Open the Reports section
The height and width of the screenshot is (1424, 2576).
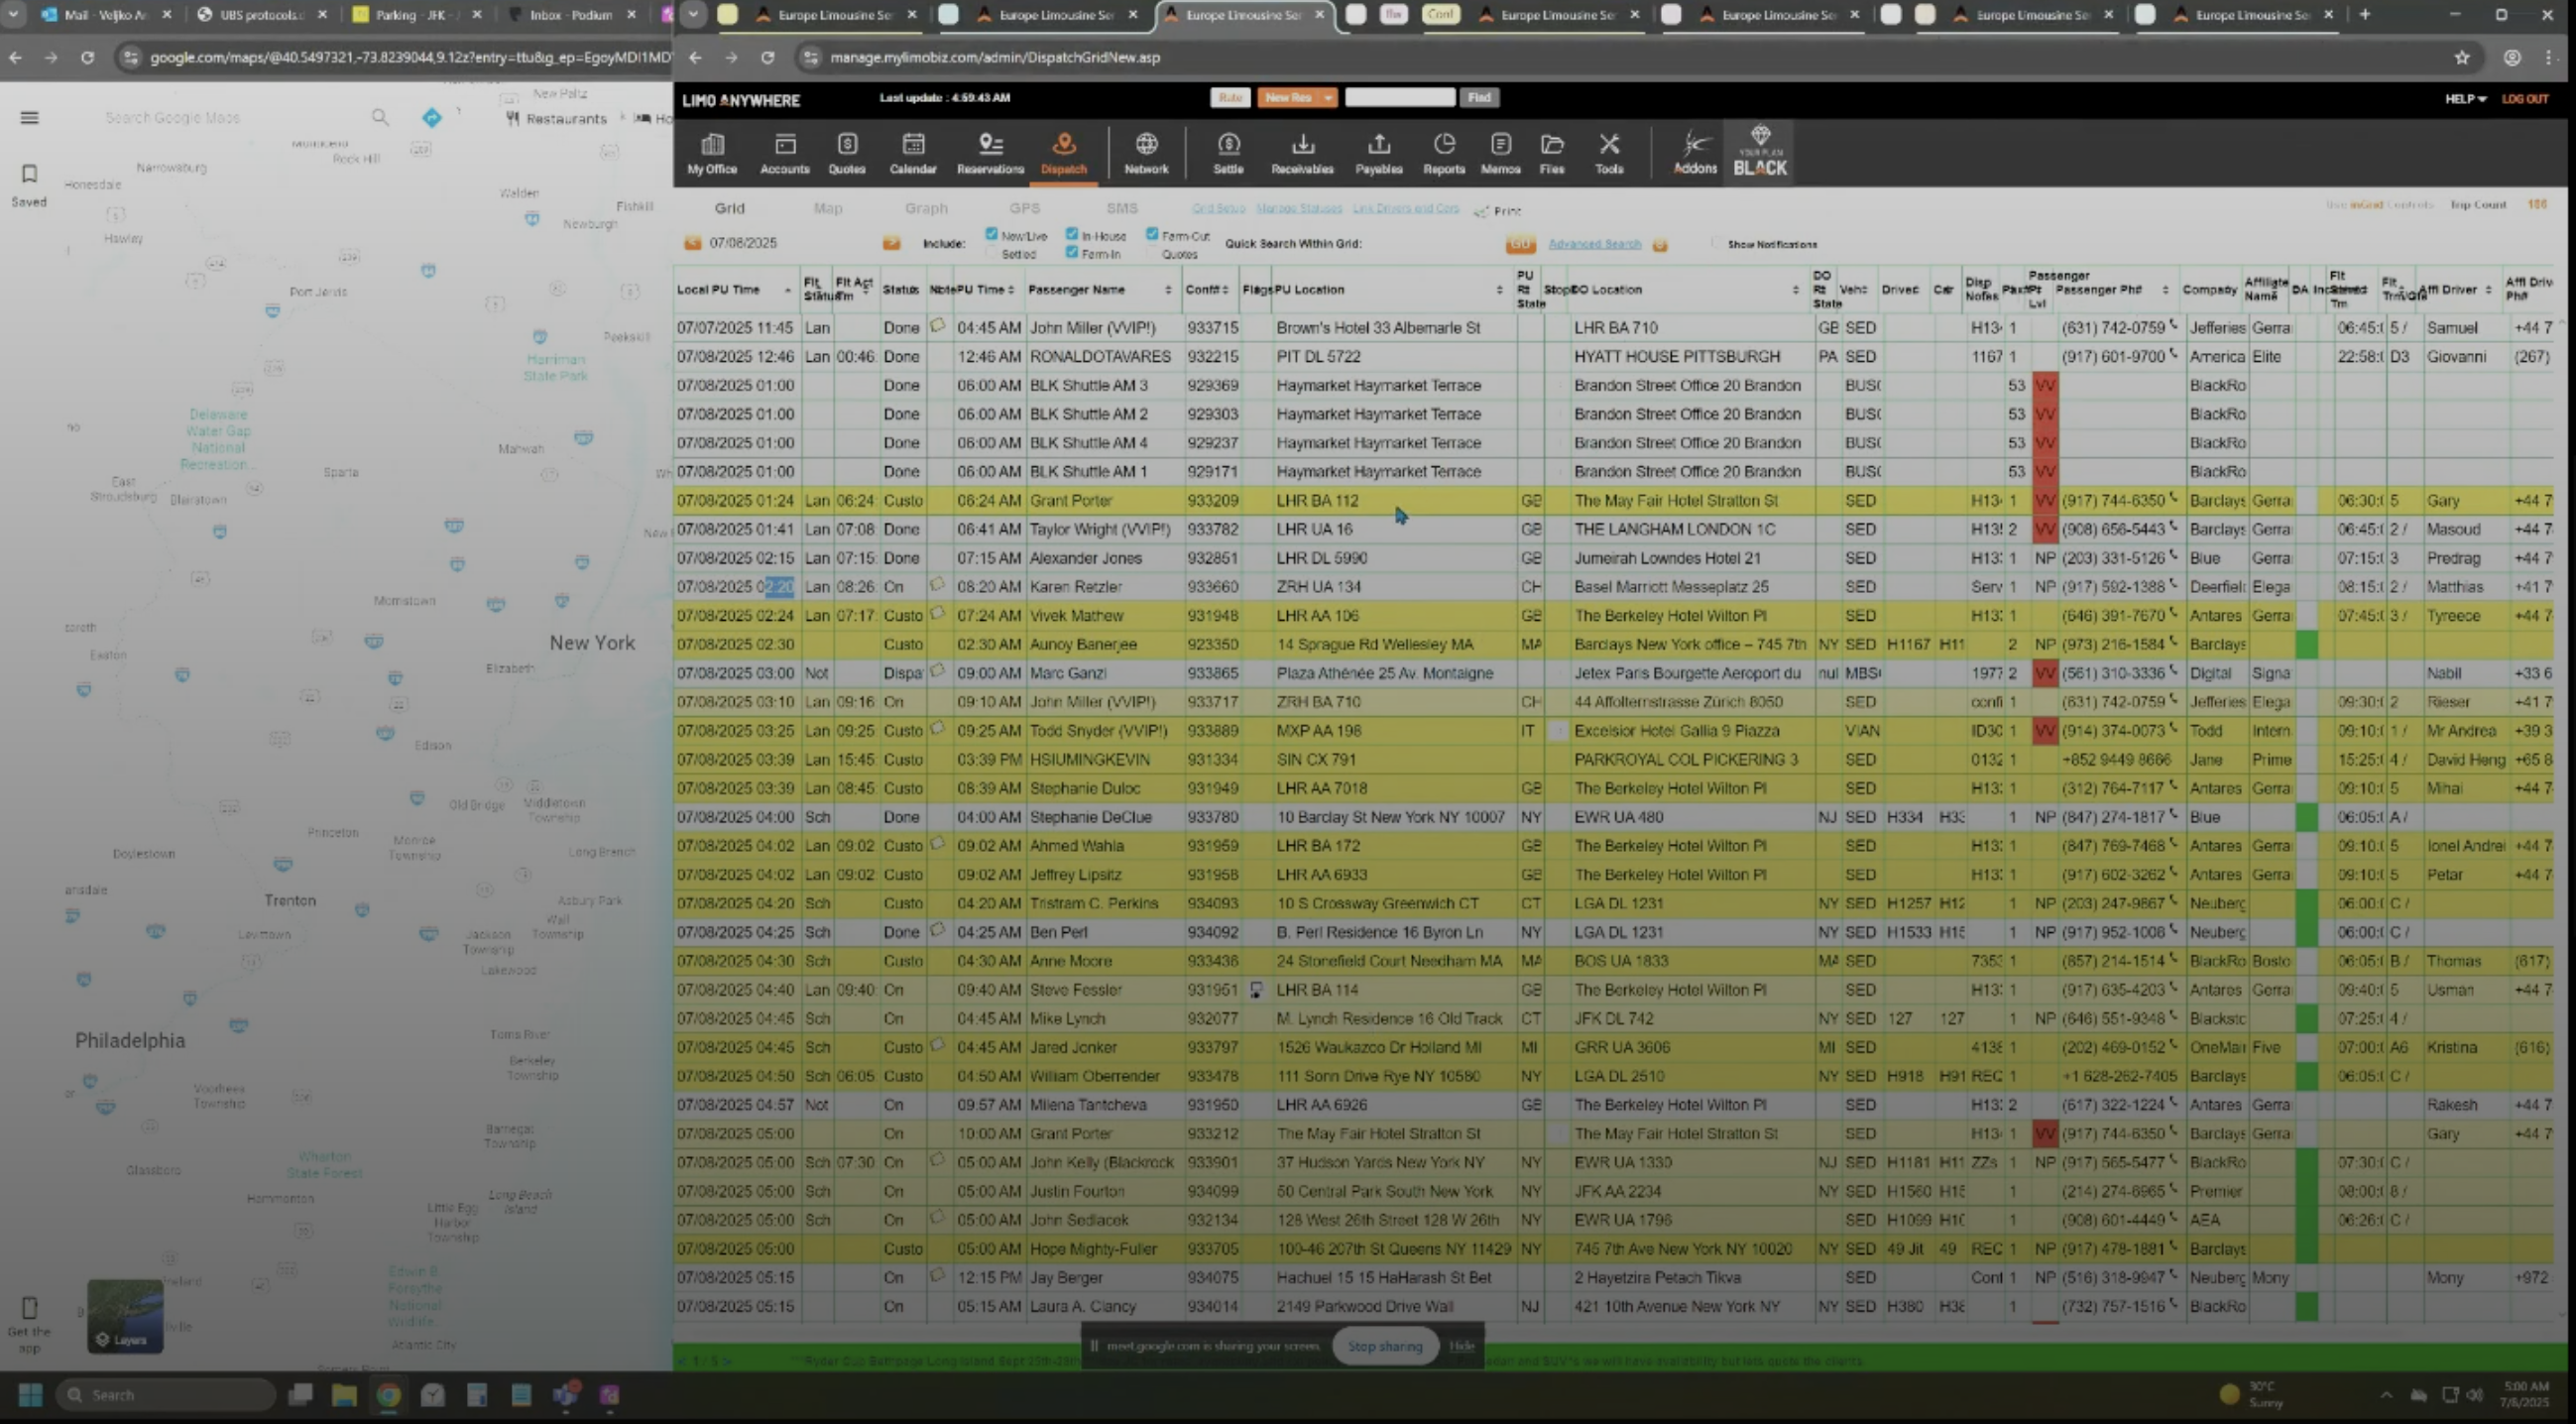click(1443, 152)
